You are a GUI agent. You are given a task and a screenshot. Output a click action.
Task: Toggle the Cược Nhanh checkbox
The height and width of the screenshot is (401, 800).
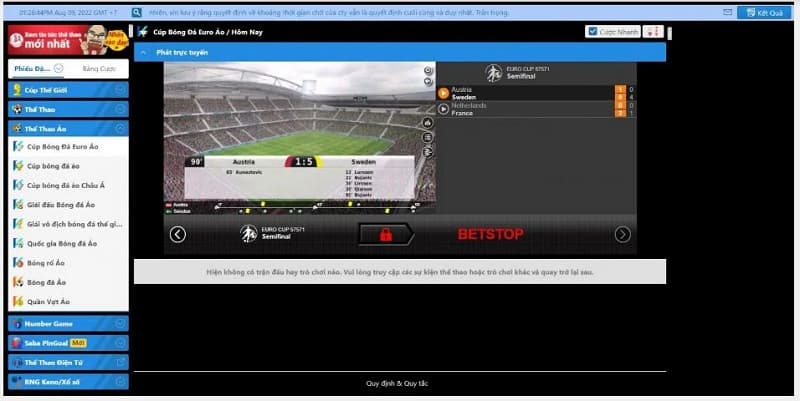[593, 32]
